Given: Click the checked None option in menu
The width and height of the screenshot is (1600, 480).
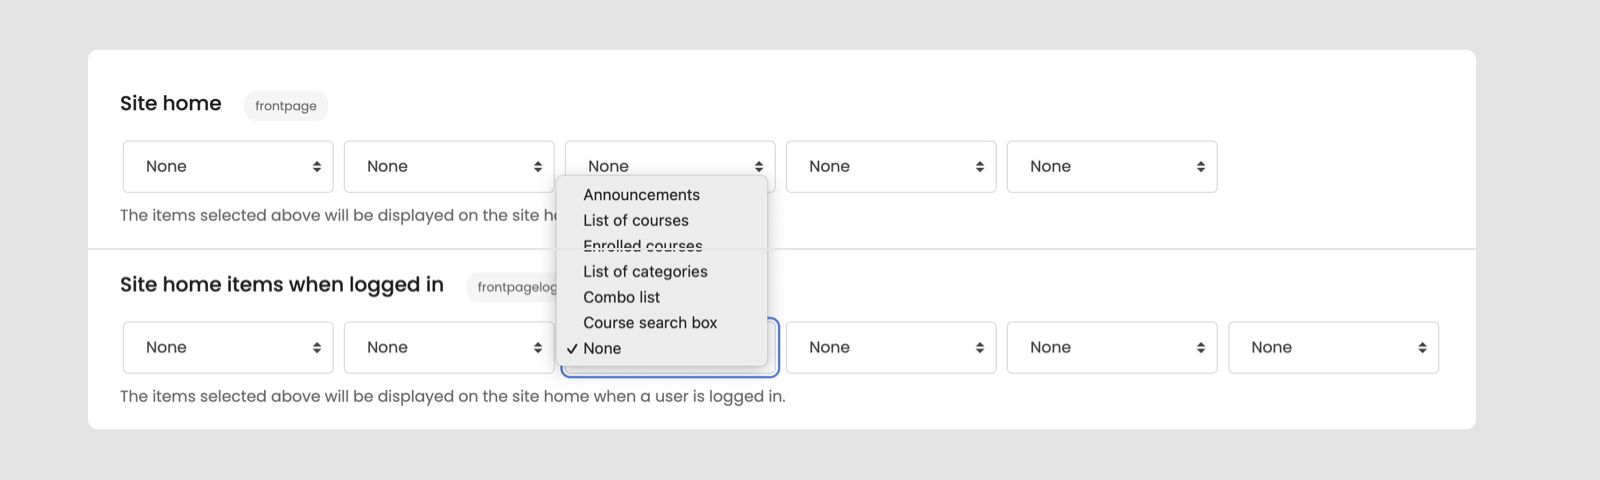Looking at the screenshot, I should point(602,348).
